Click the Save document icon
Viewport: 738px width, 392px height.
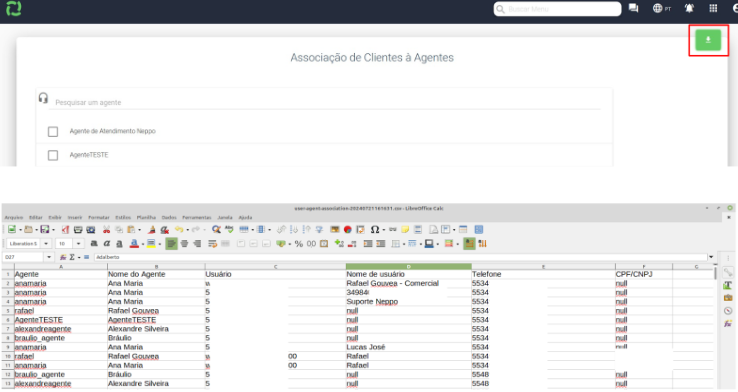45,229
